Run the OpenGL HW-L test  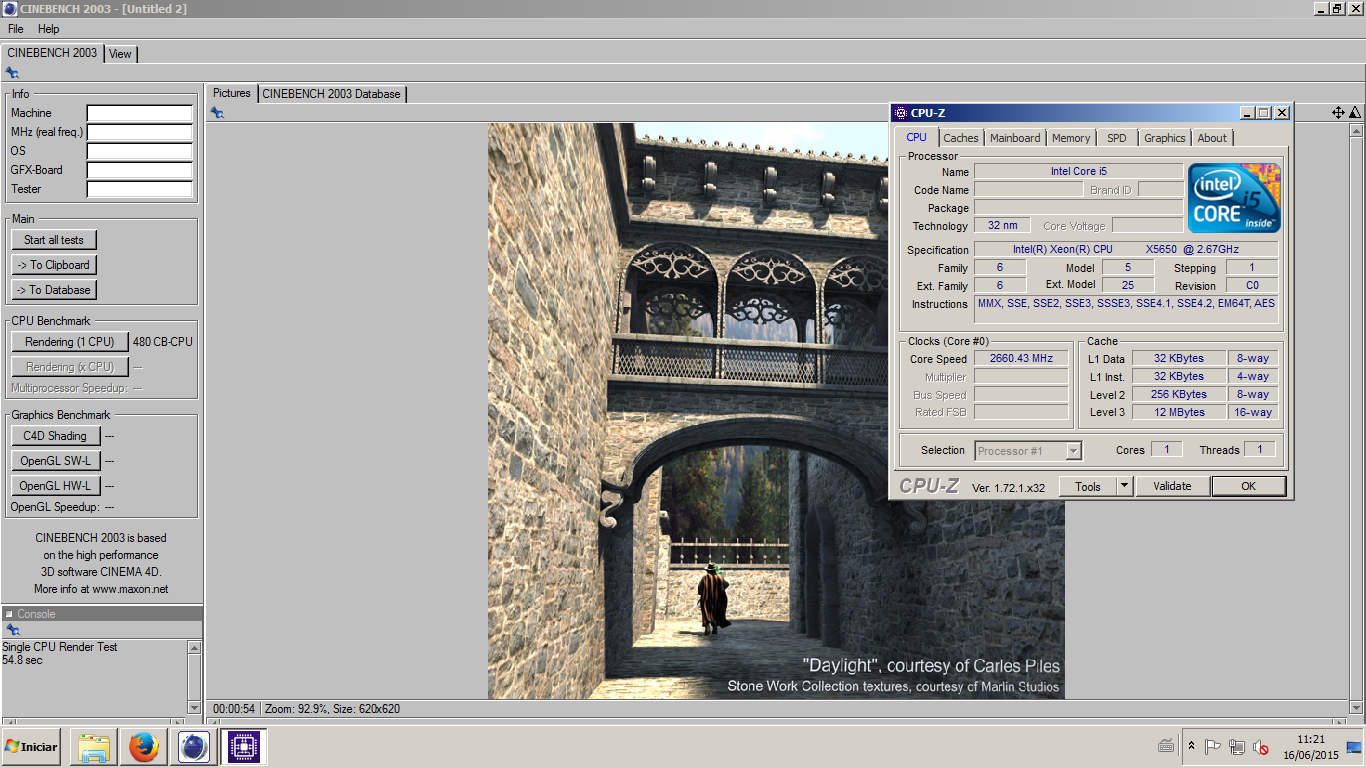(56, 486)
